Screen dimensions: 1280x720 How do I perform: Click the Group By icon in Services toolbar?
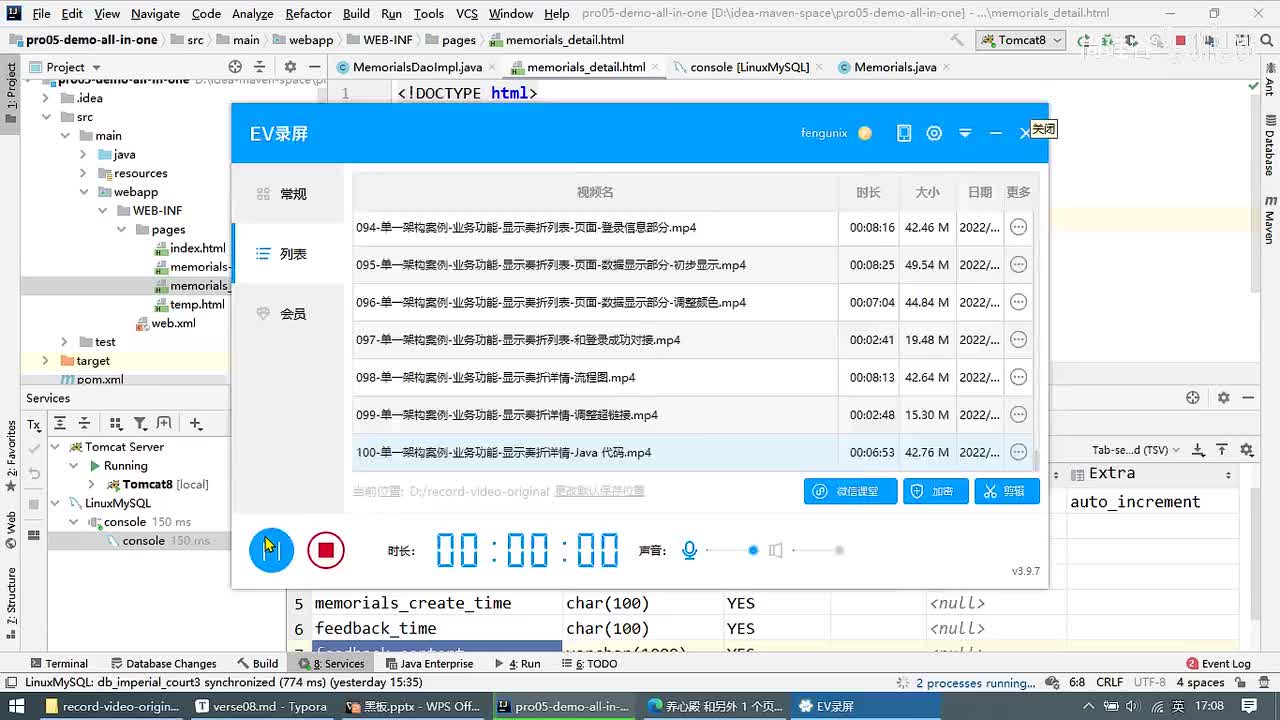coord(116,424)
